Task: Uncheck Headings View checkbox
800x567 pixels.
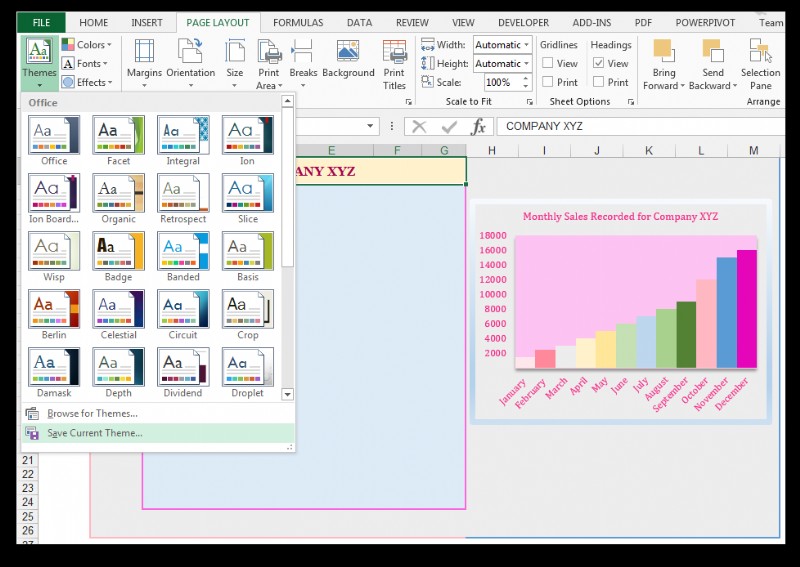Action: point(598,63)
